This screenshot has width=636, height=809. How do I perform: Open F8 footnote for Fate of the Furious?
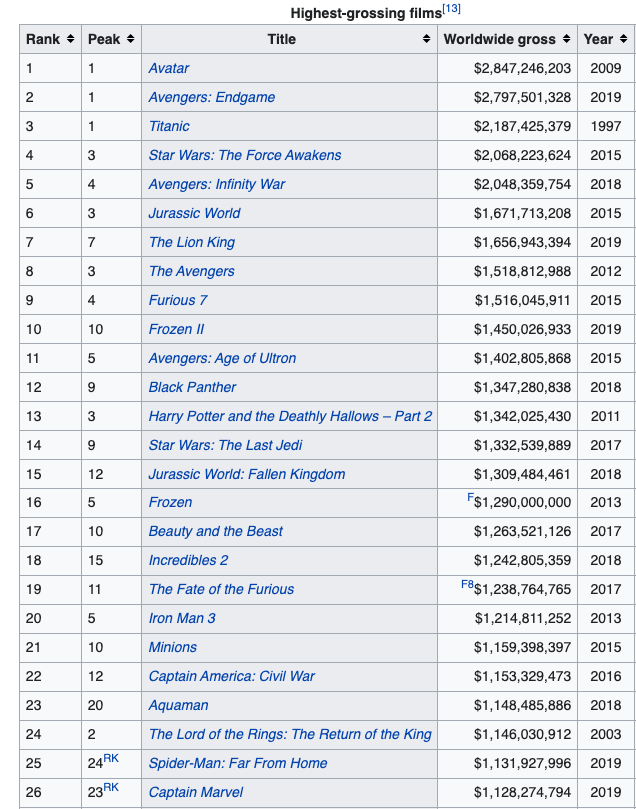(x=467, y=584)
